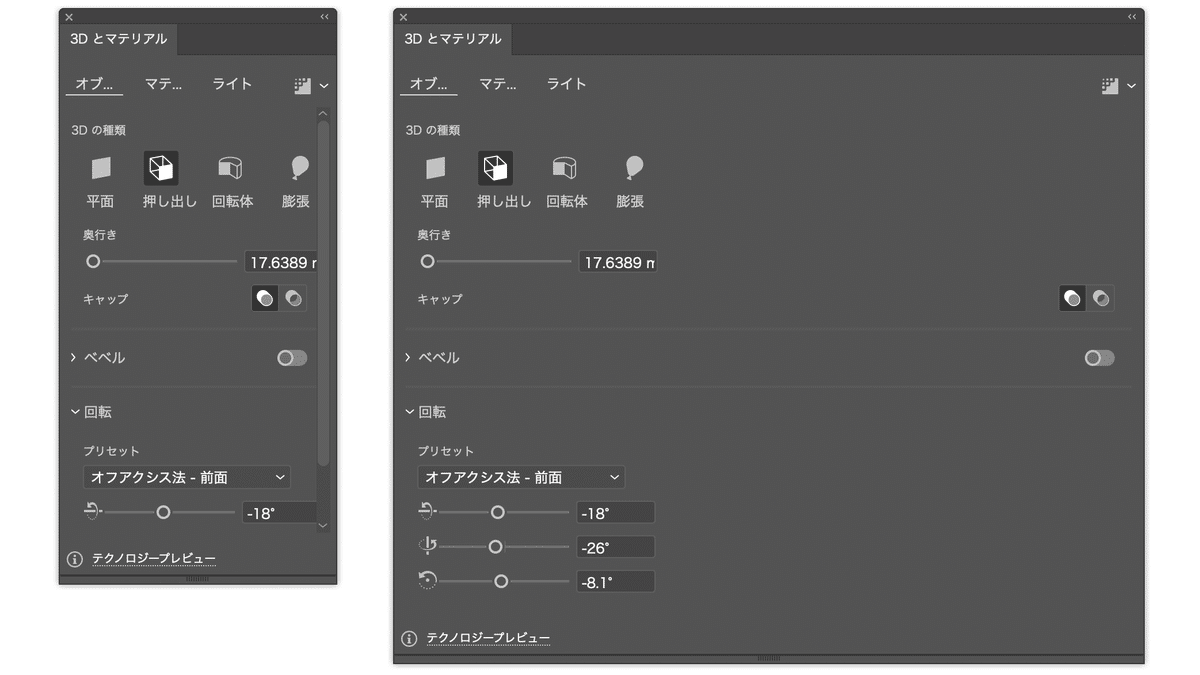Screen dimensions: 1200x675
Task: Open テクノロジープレビュー link in right panel
Action: click(x=488, y=638)
